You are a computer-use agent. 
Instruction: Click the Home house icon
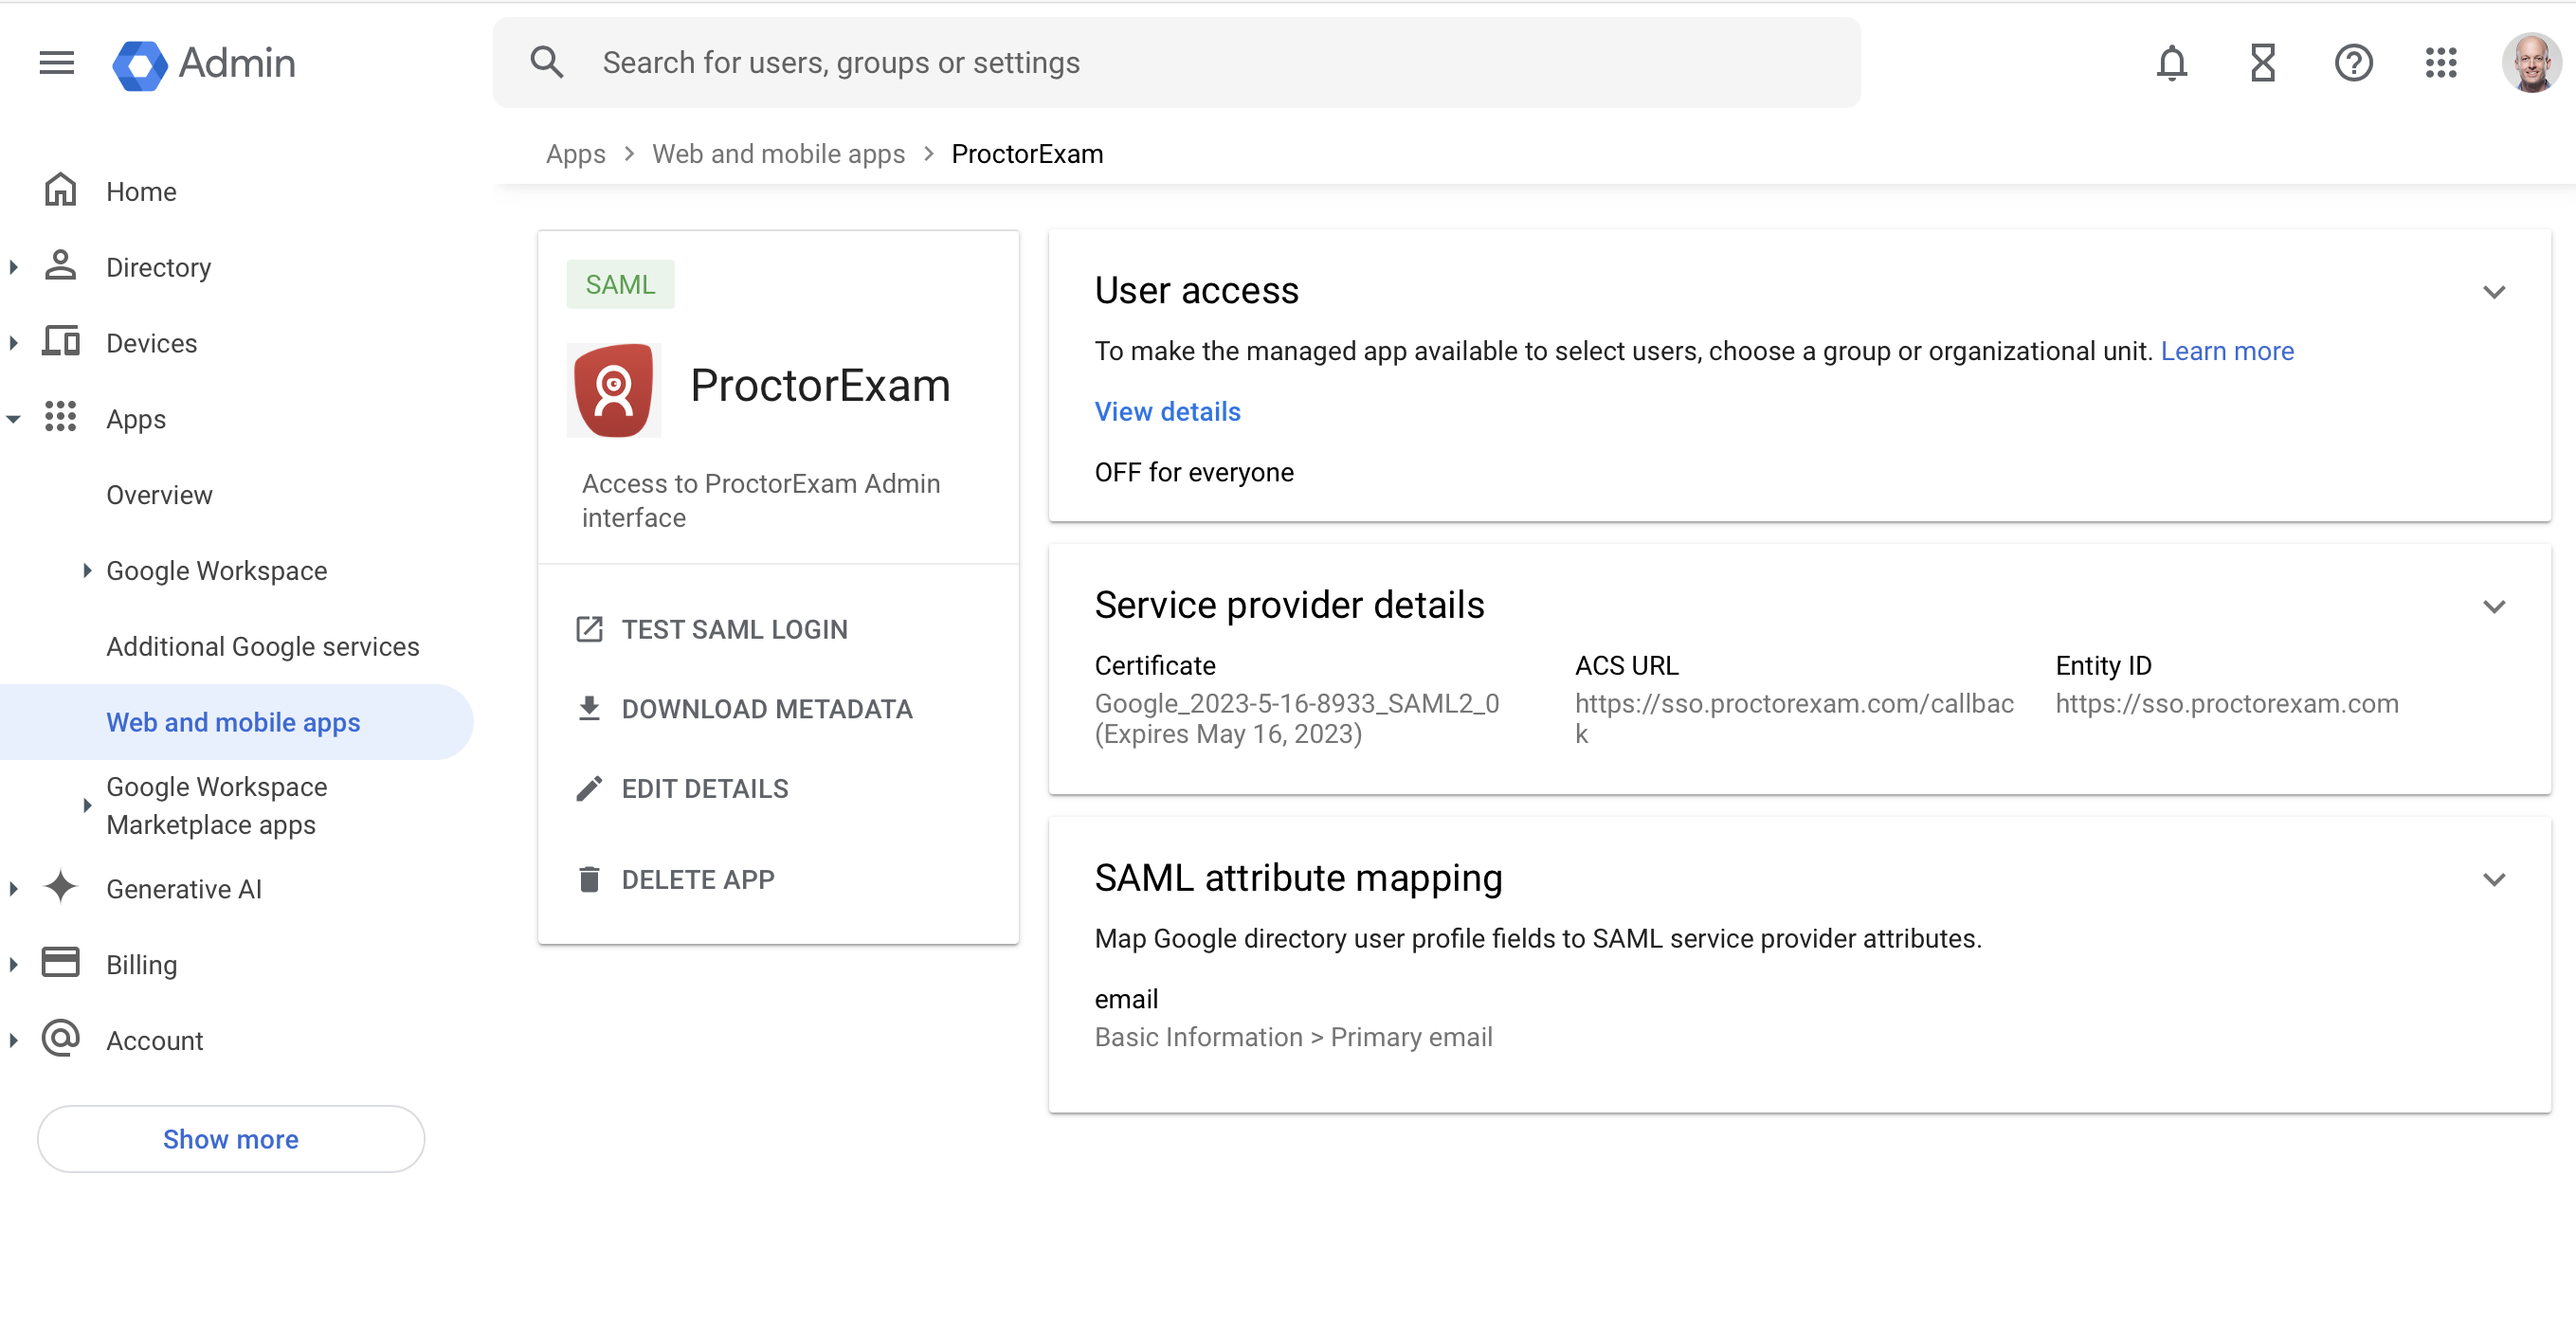pos(61,190)
